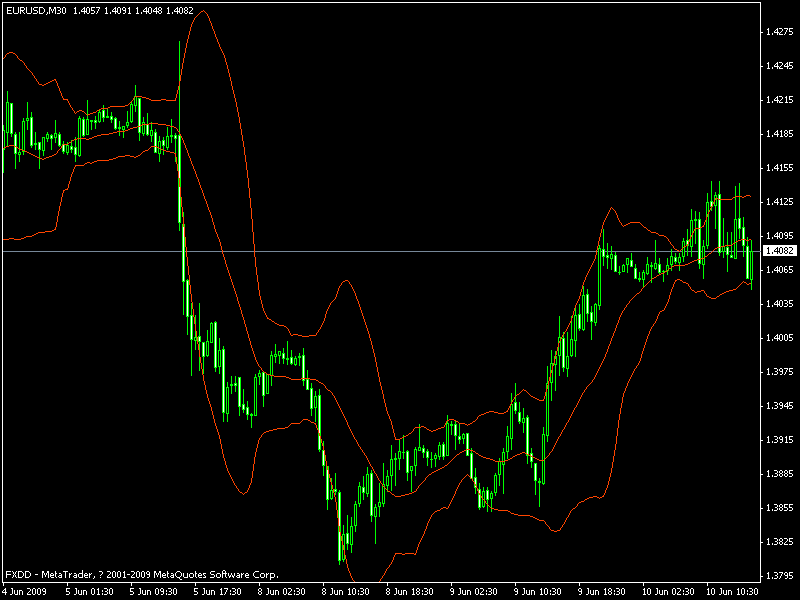Screen dimensions: 800x600
Task: Click the 1.4035 price axis label
Action: pos(780,304)
